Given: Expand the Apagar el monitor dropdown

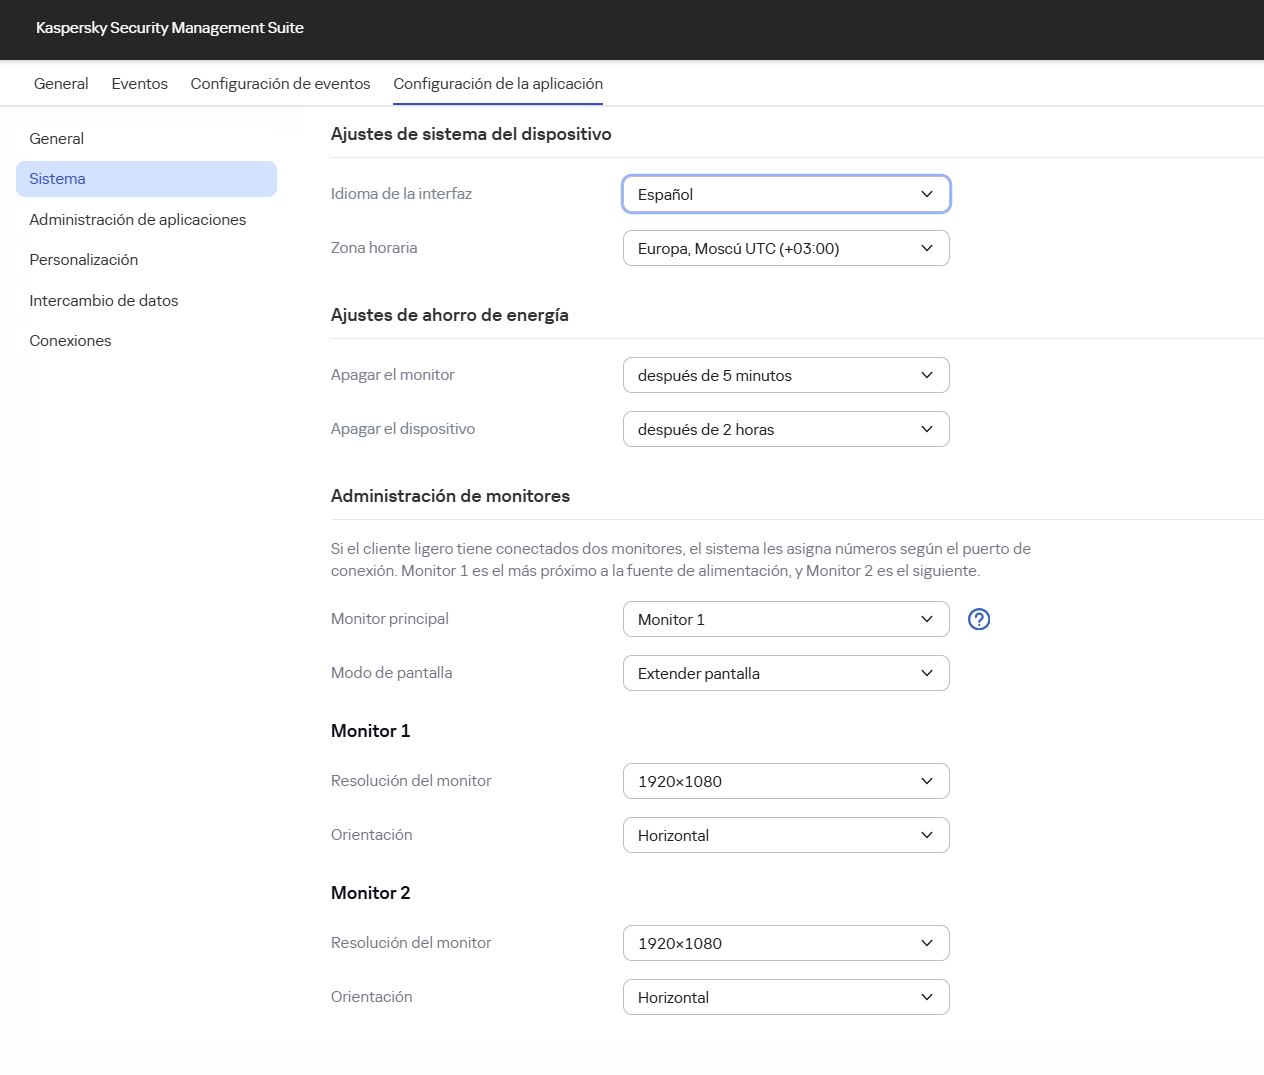Looking at the screenshot, I should tap(786, 375).
